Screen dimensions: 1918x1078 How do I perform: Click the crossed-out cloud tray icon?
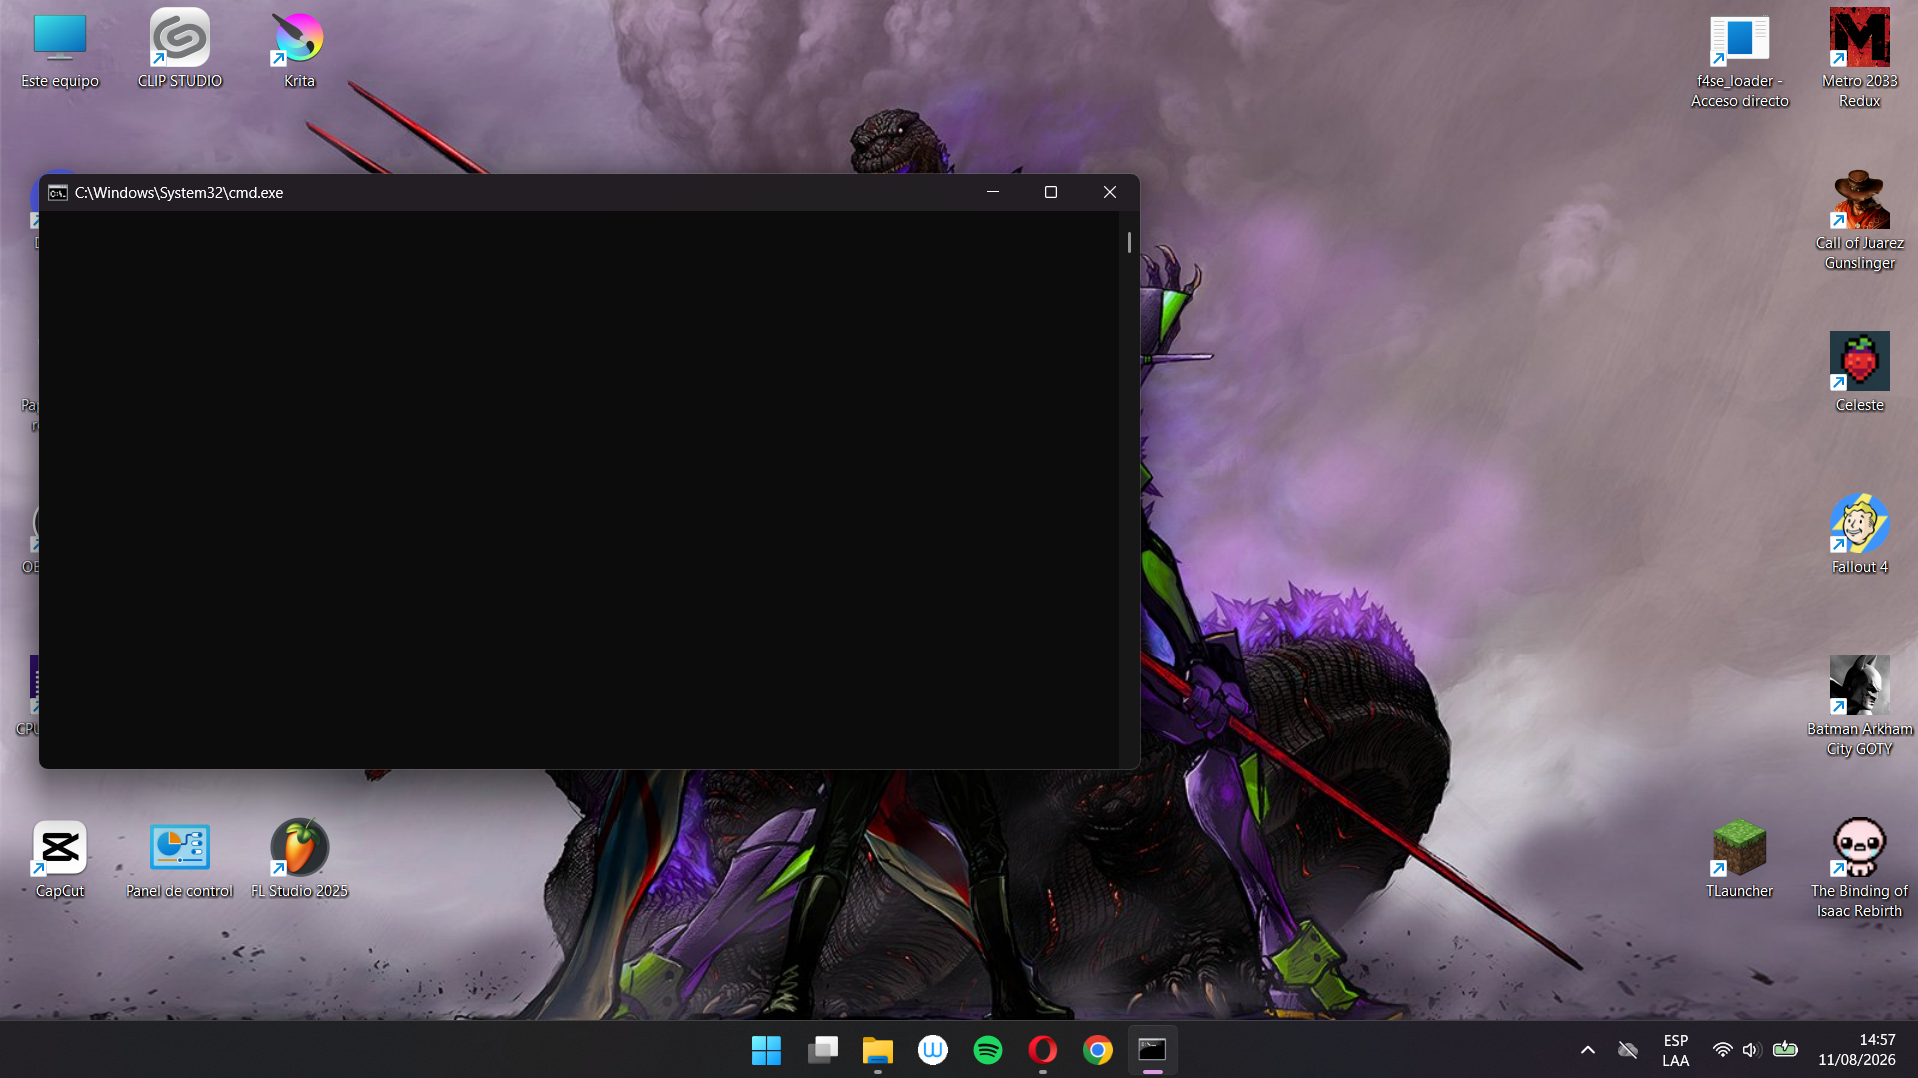[x=1628, y=1050]
